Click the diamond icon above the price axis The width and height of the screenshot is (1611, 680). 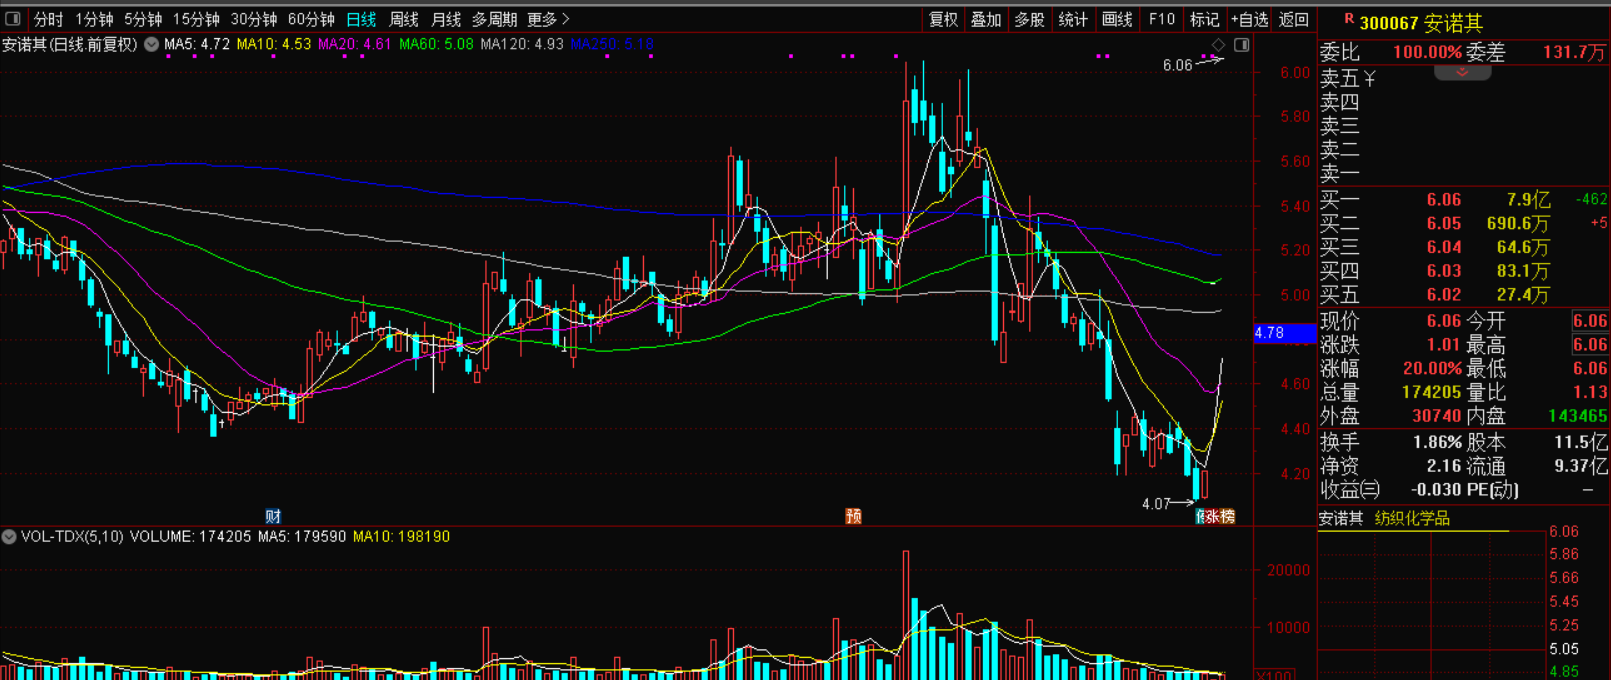(1218, 45)
